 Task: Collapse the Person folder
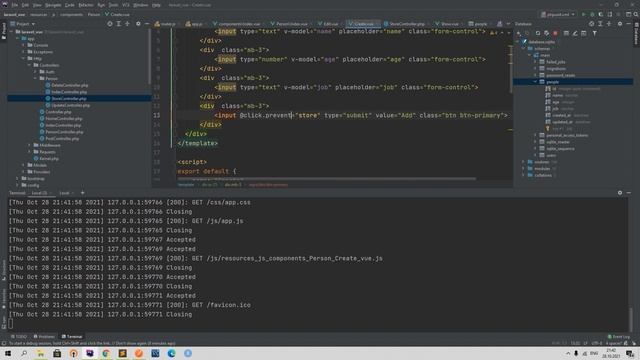36,78
